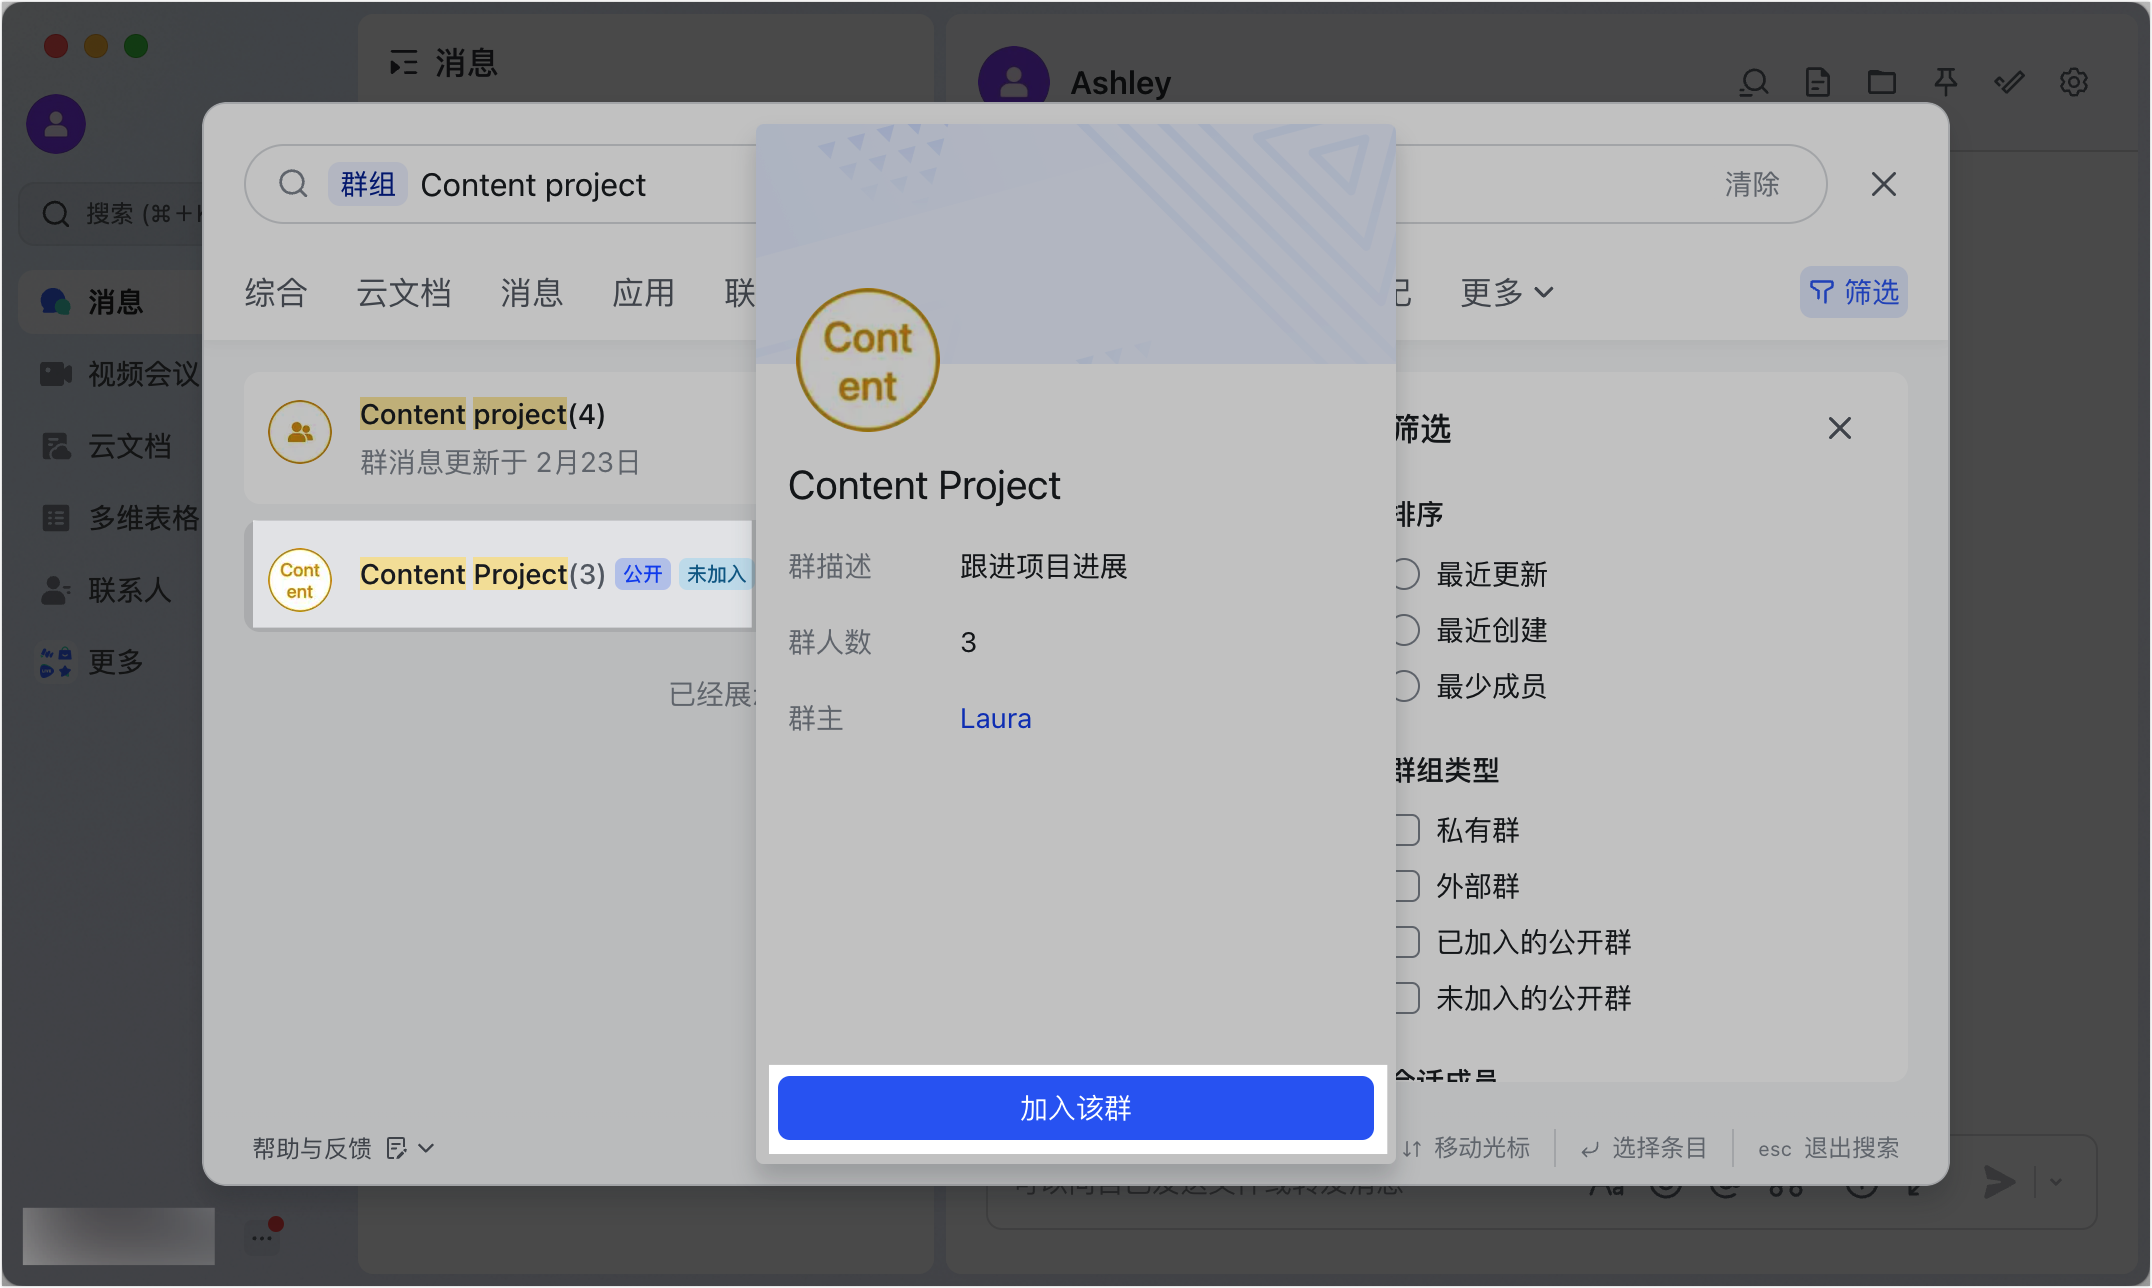Open 视频会议 in left sidebar
Image resolution: width=2152 pixels, height=1288 pixels.
point(118,373)
